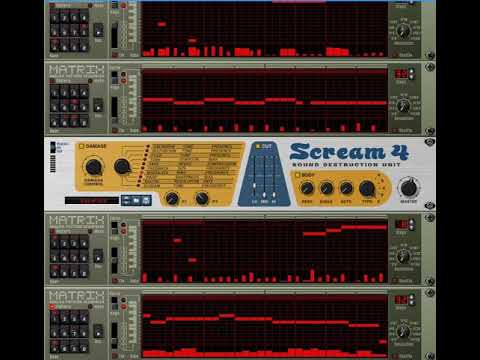480x360 pixels.
Task: Click the Resolution knob on the topmost Matrix
Action: 403,31
